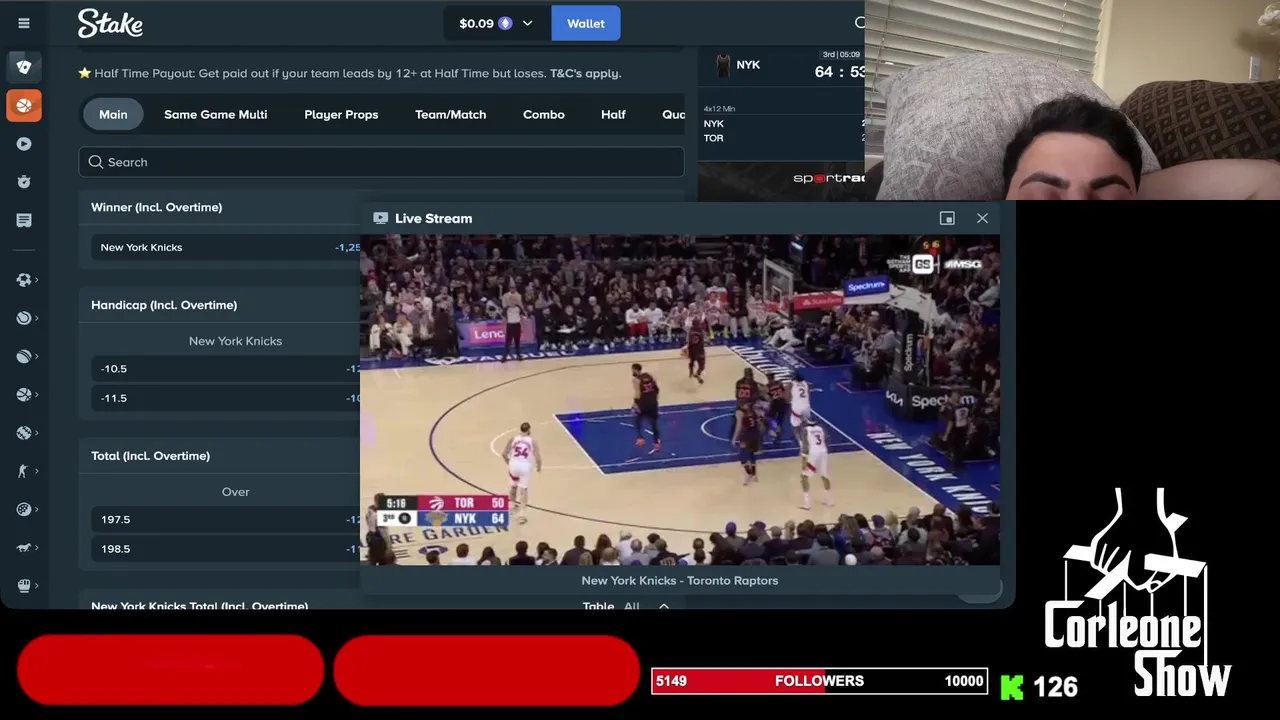Viewport: 1280px width, 720px height.
Task: Expand the horse racing submenu chevron
Action: pyautogui.click(x=37, y=547)
